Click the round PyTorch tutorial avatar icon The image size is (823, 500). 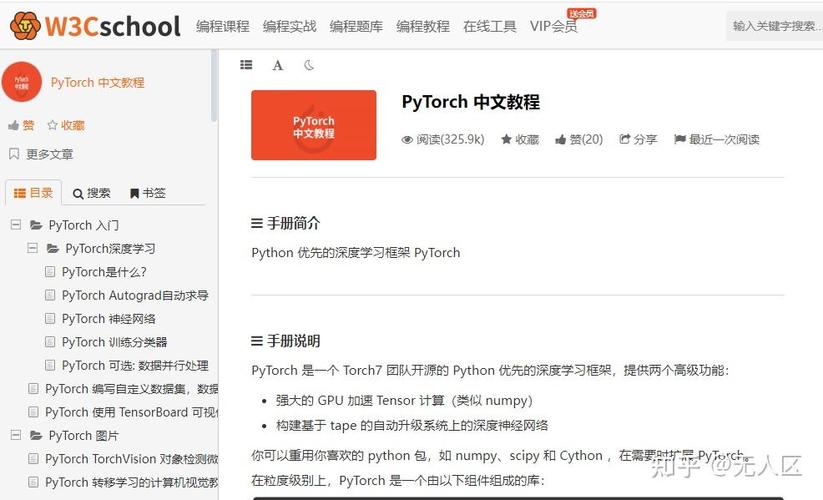[22, 82]
